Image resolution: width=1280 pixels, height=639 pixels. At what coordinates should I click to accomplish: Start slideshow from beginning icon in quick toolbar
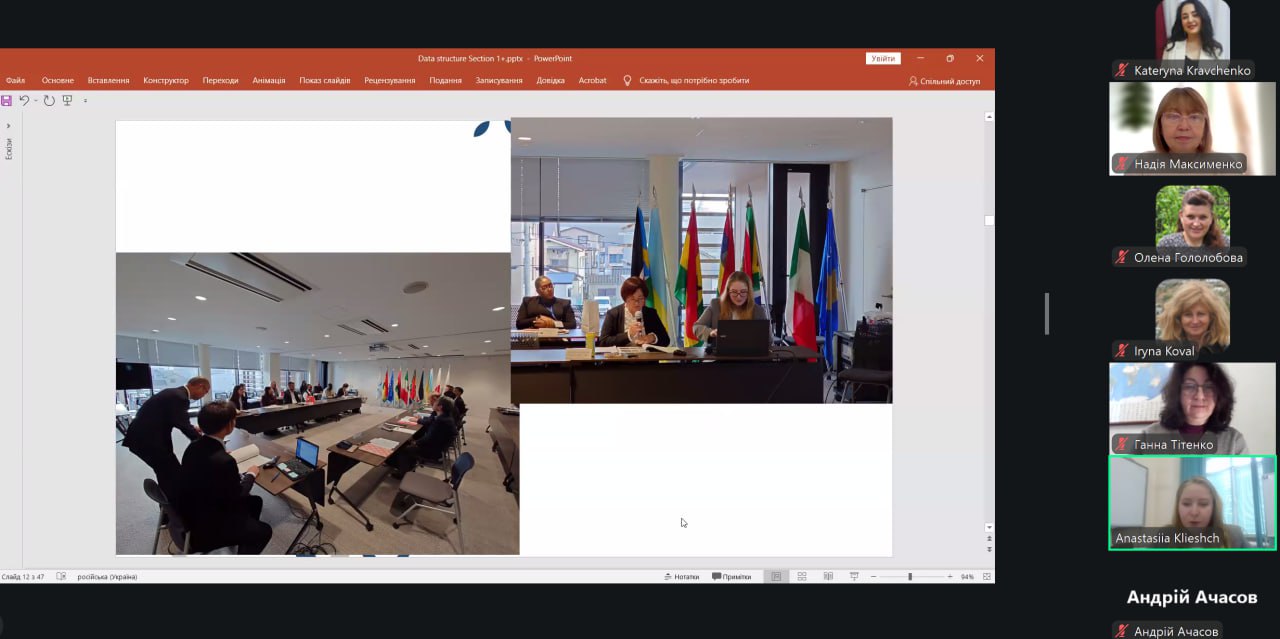tap(67, 101)
